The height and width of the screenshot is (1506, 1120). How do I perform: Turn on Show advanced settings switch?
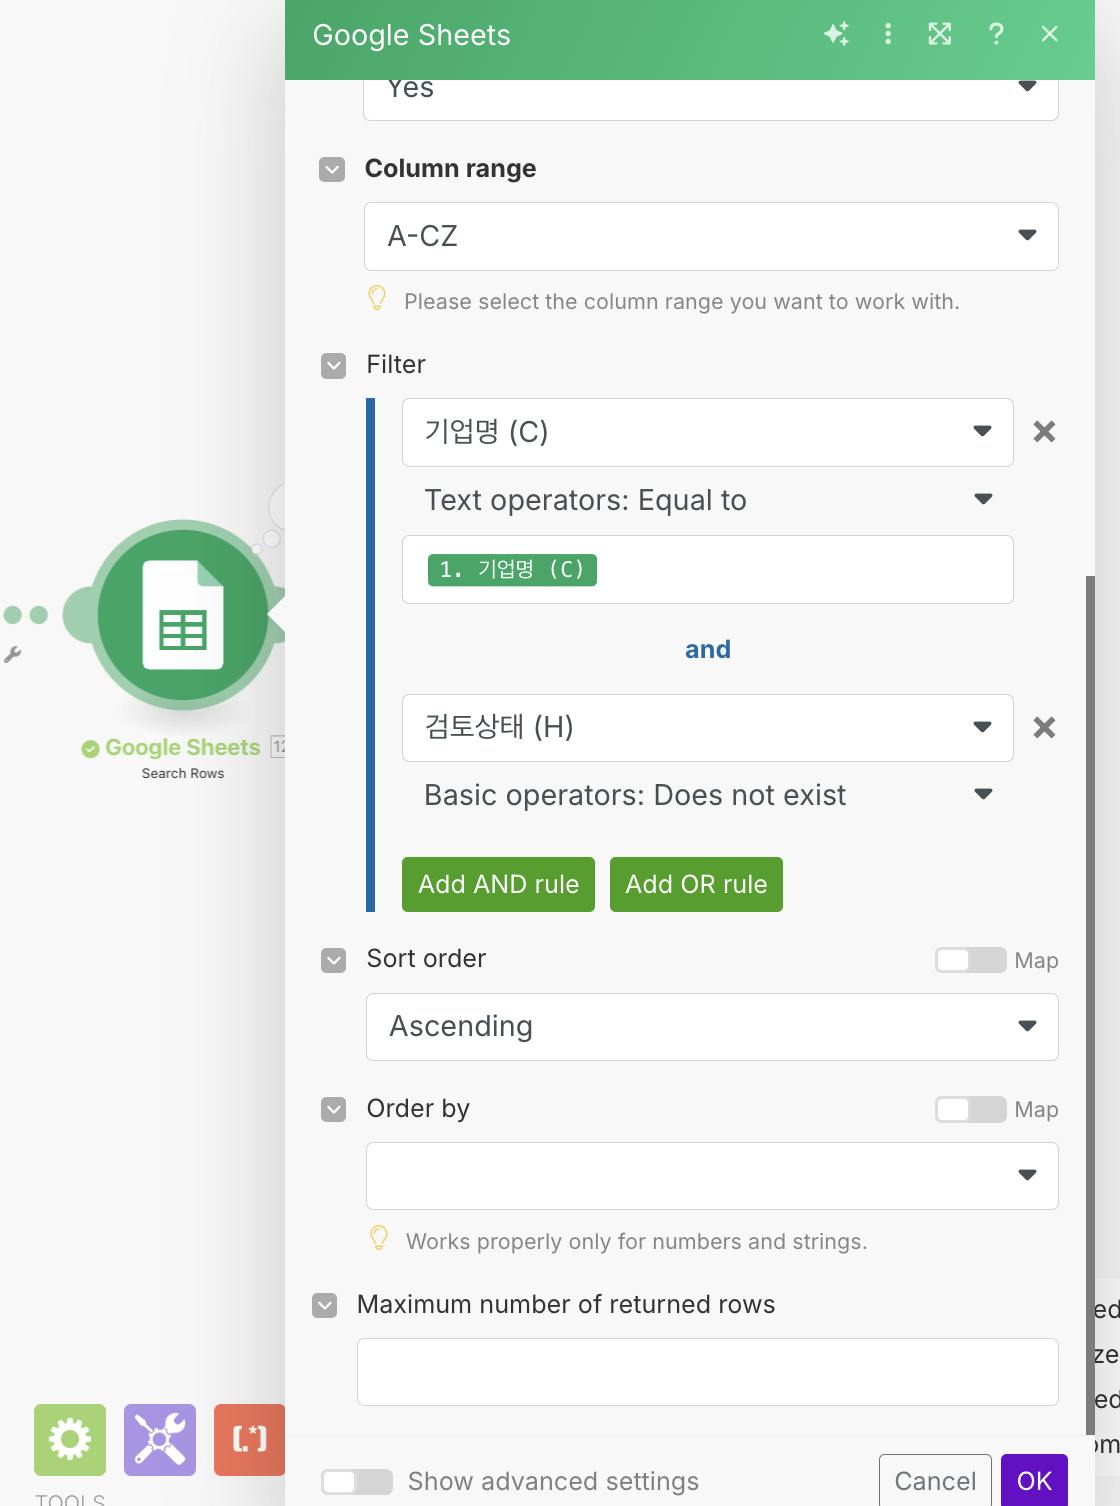[x=357, y=1482]
